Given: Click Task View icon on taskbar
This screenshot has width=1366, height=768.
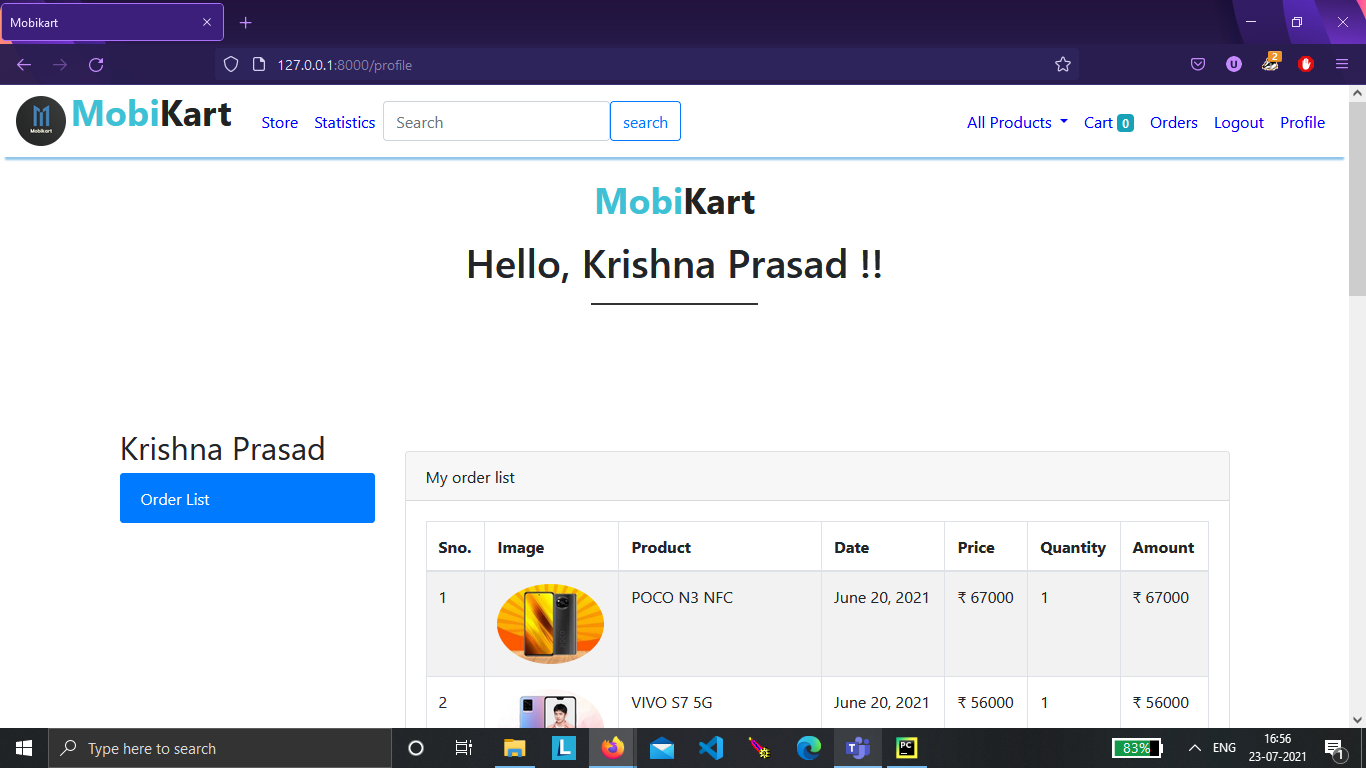Looking at the screenshot, I should pyautogui.click(x=464, y=748).
